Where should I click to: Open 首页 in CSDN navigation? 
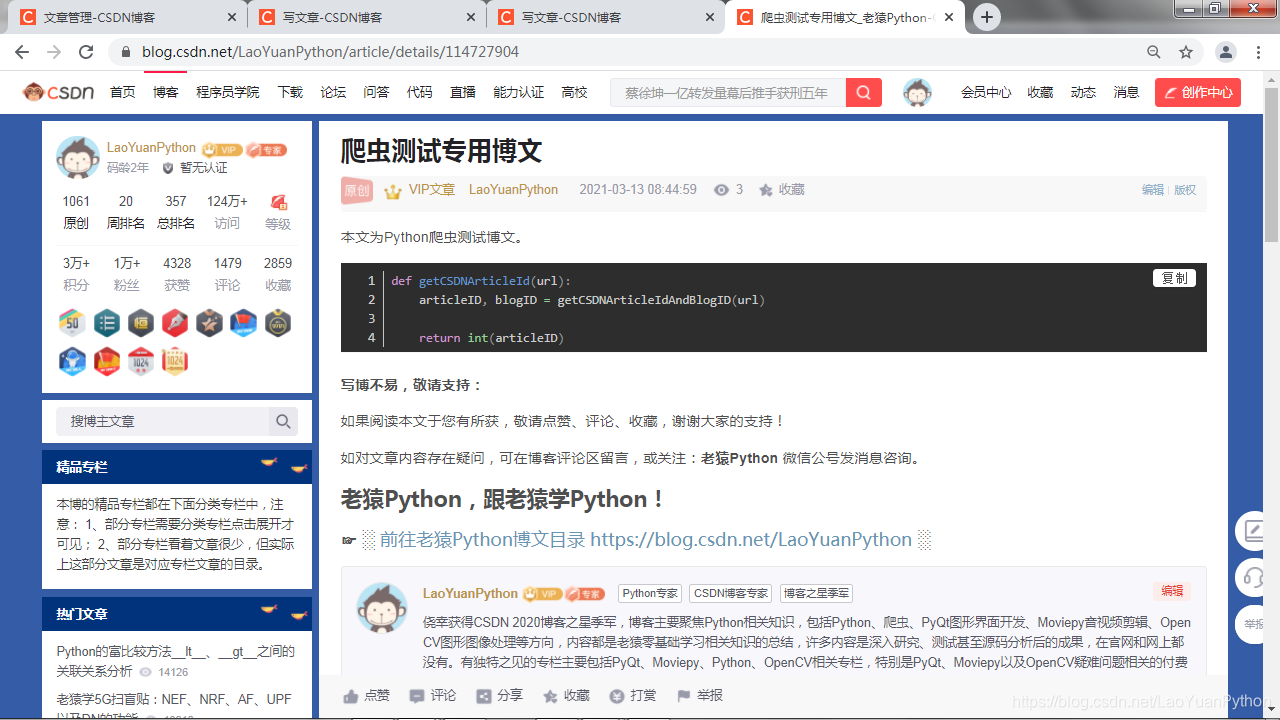pyautogui.click(x=123, y=92)
